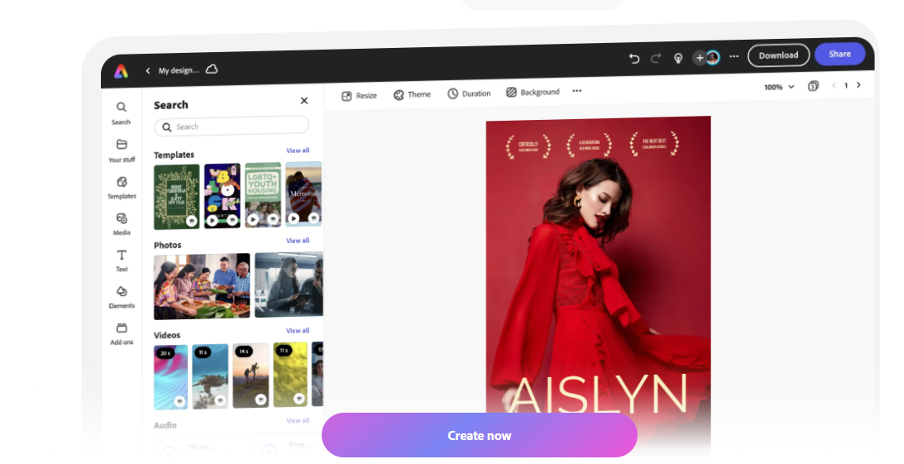Viewport: 904px width, 464px height.
Task: Go to the next page
Action: 858,85
